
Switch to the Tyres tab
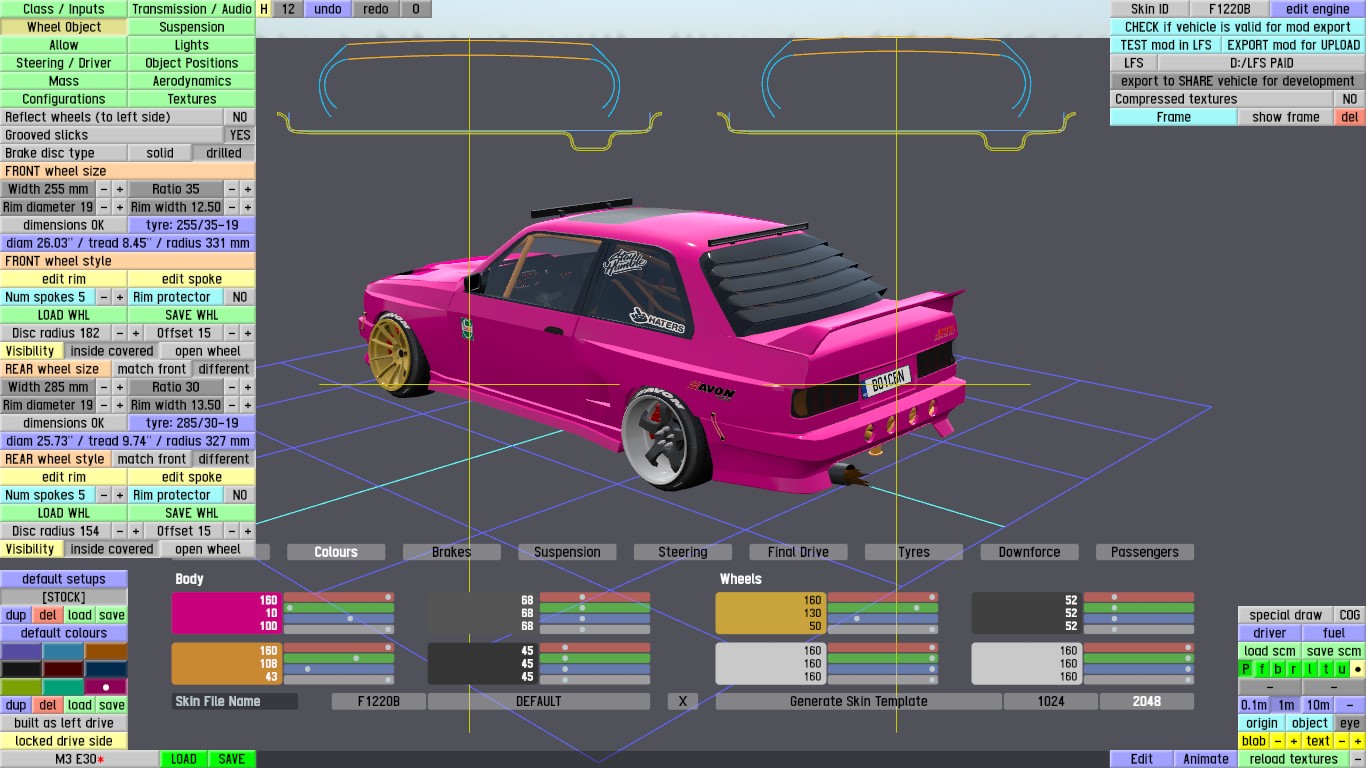(914, 552)
